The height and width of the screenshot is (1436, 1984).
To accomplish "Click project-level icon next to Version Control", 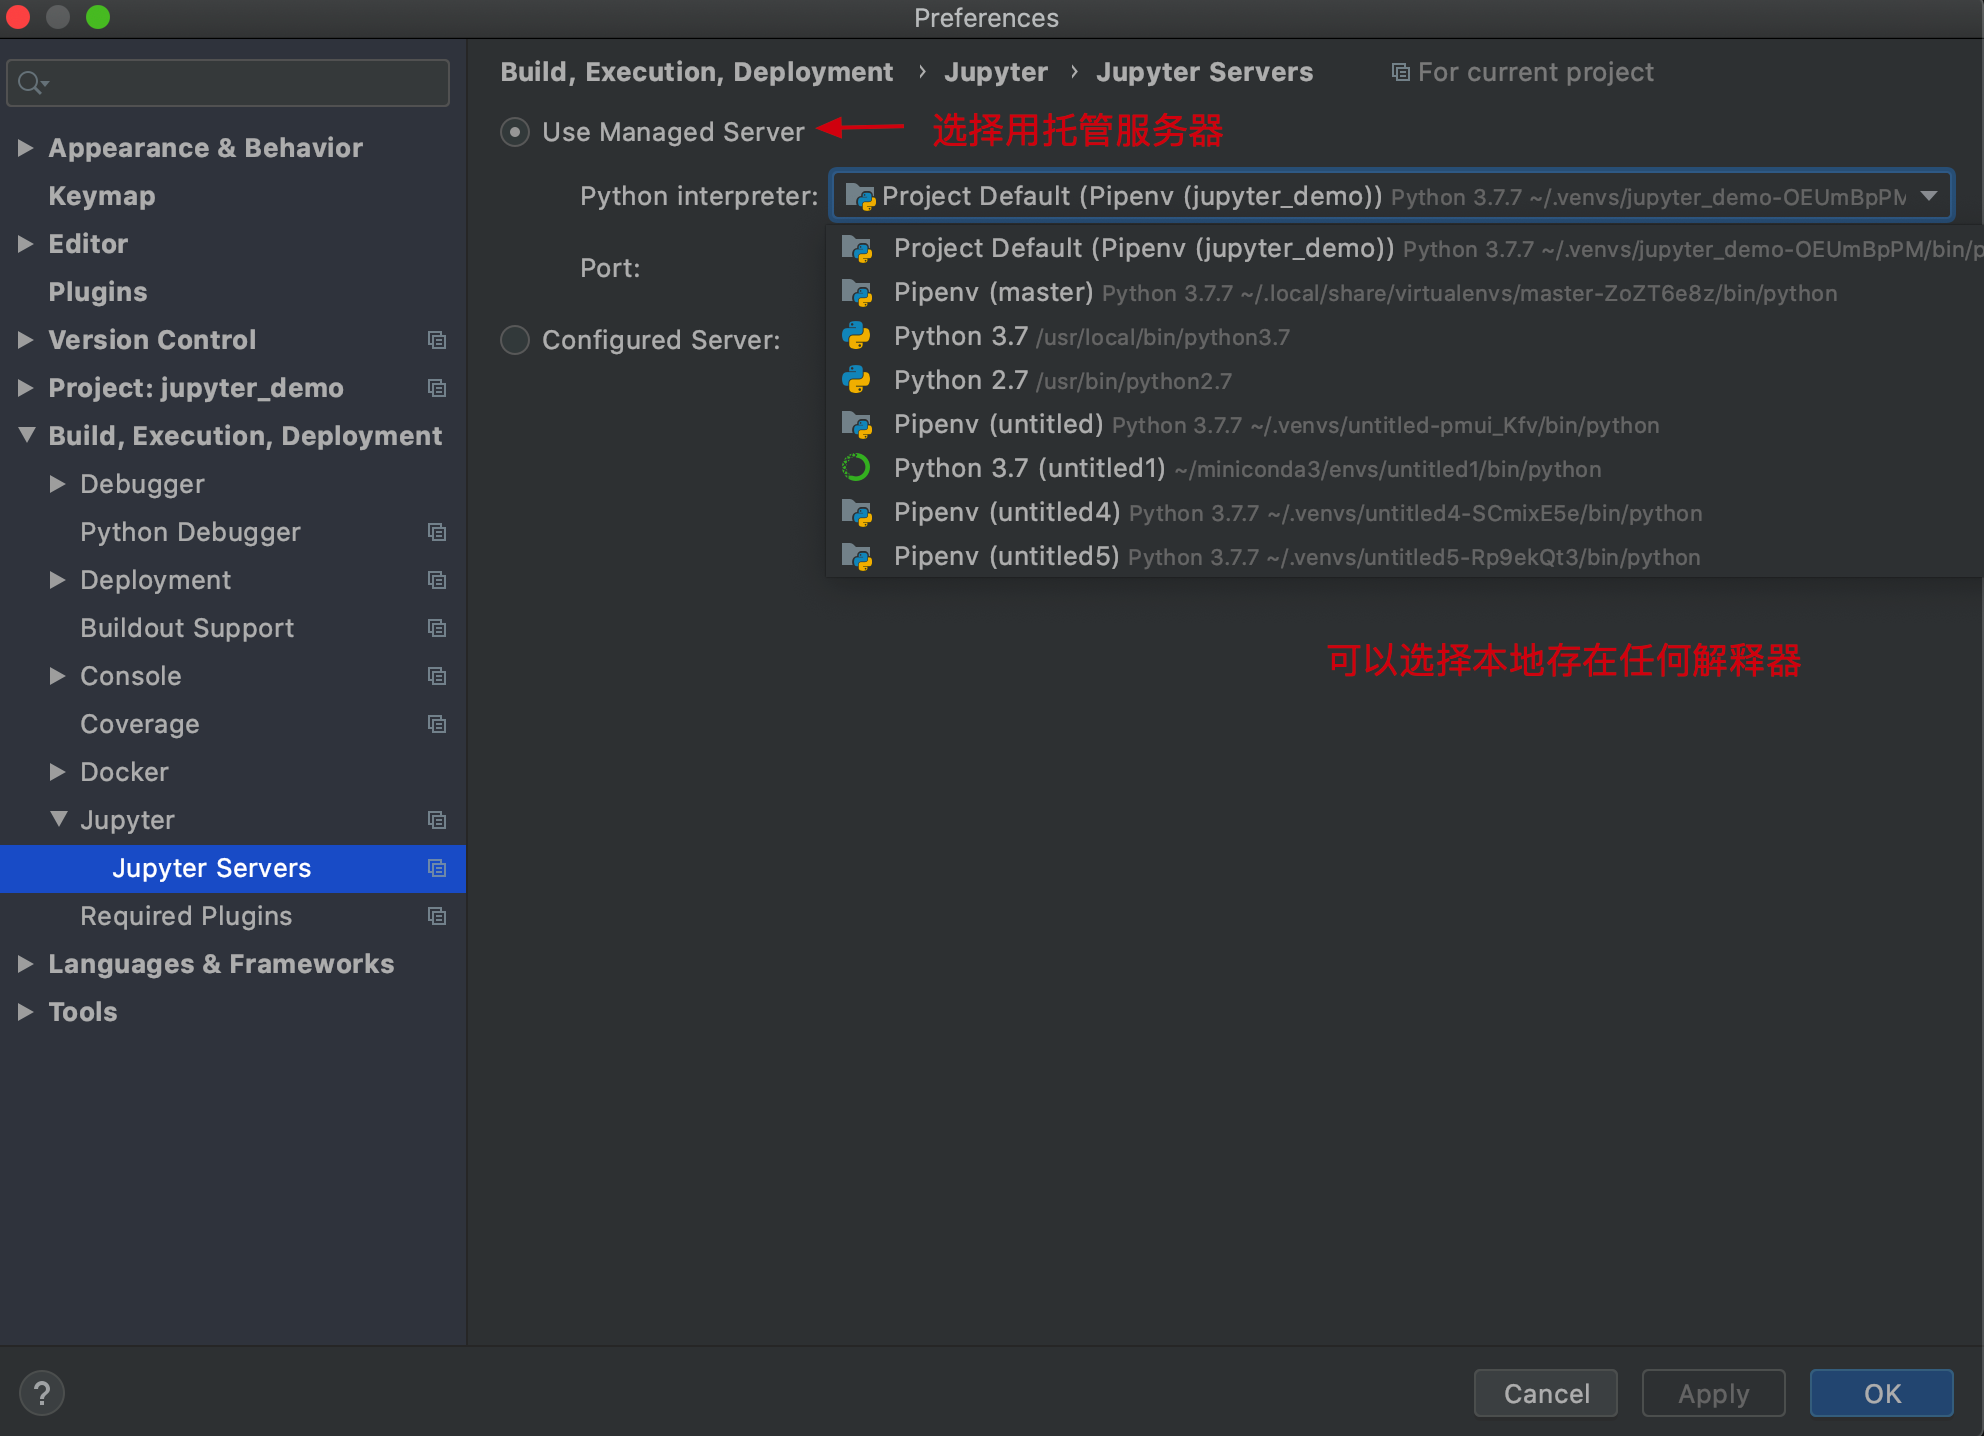I will tap(437, 340).
